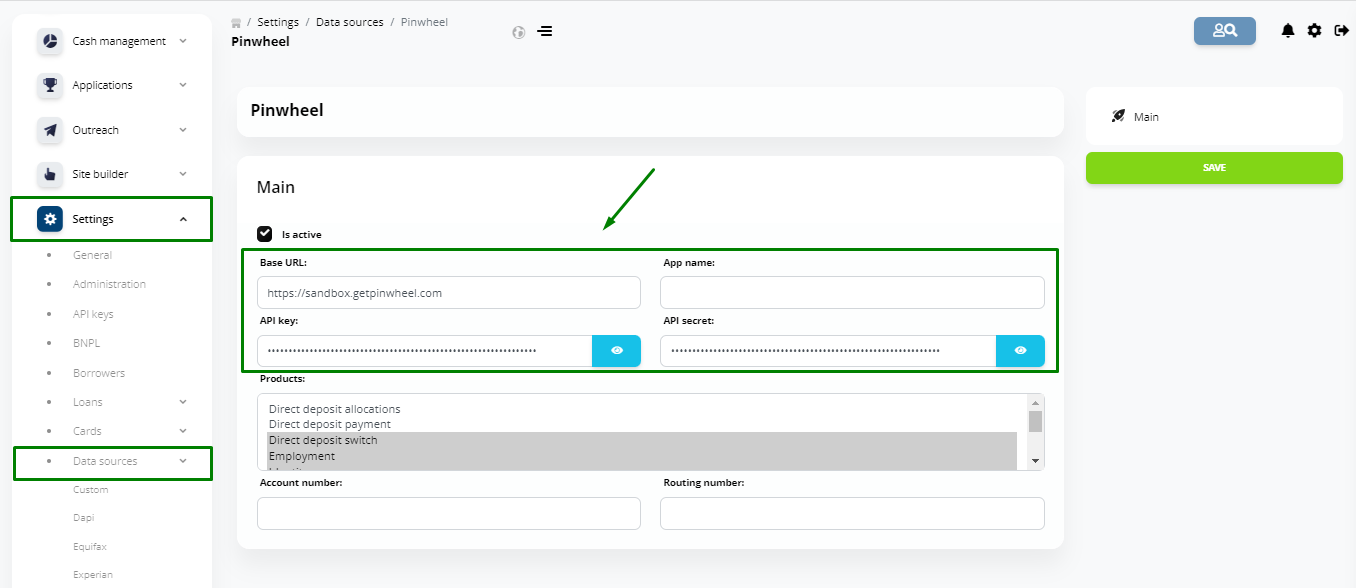Viewport: 1356px width, 588px height.
Task: Click the Applications trophy icon
Action: click(50, 86)
